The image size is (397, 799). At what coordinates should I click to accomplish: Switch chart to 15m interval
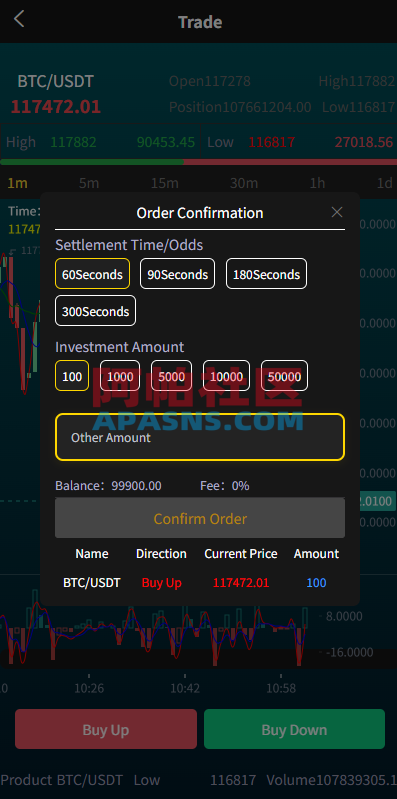(x=164, y=183)
